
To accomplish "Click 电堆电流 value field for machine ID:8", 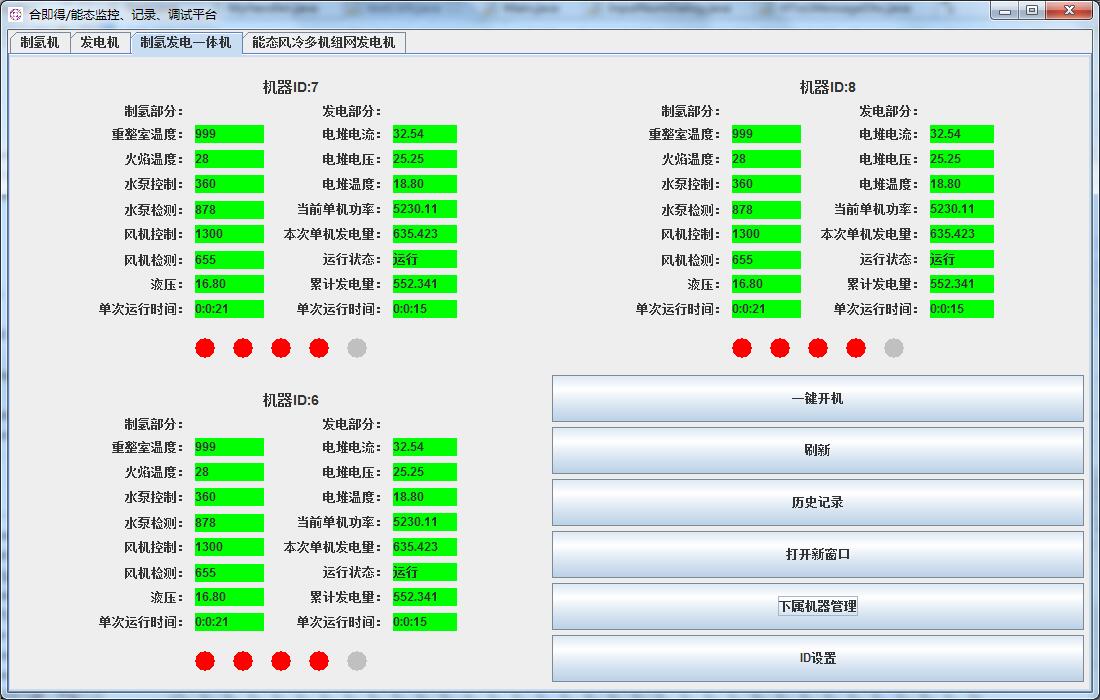I will [x=961, y=134].
